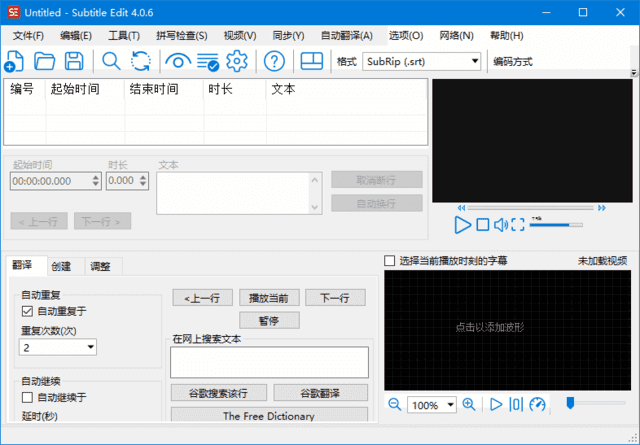Click fast-forward double-arrow under video
640x445 pixels.
(x=602, y=208)
